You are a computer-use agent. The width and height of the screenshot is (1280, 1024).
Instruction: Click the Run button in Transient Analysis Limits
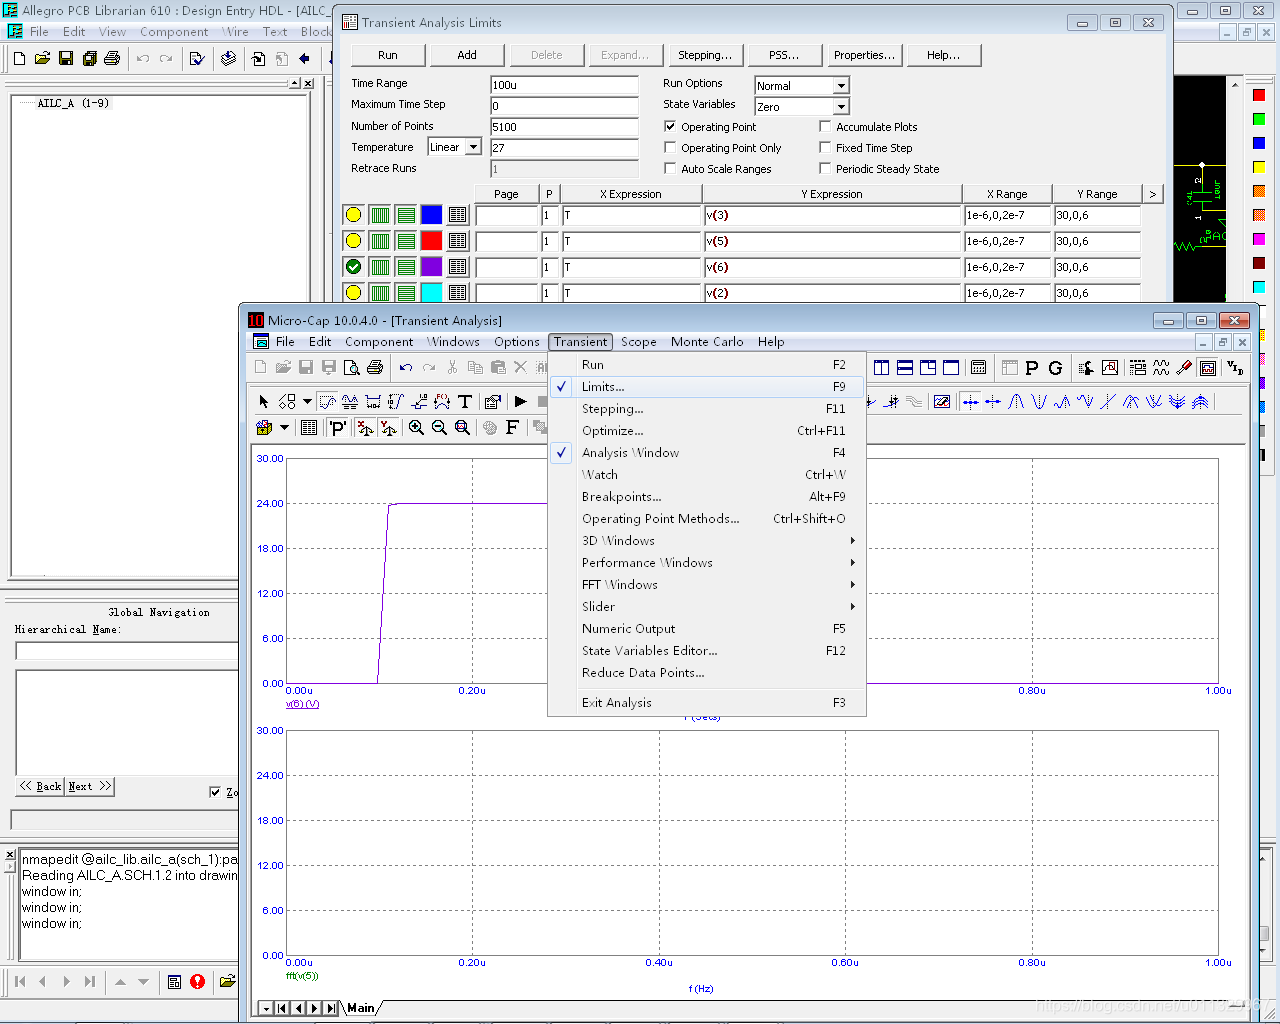pos(388,55)
